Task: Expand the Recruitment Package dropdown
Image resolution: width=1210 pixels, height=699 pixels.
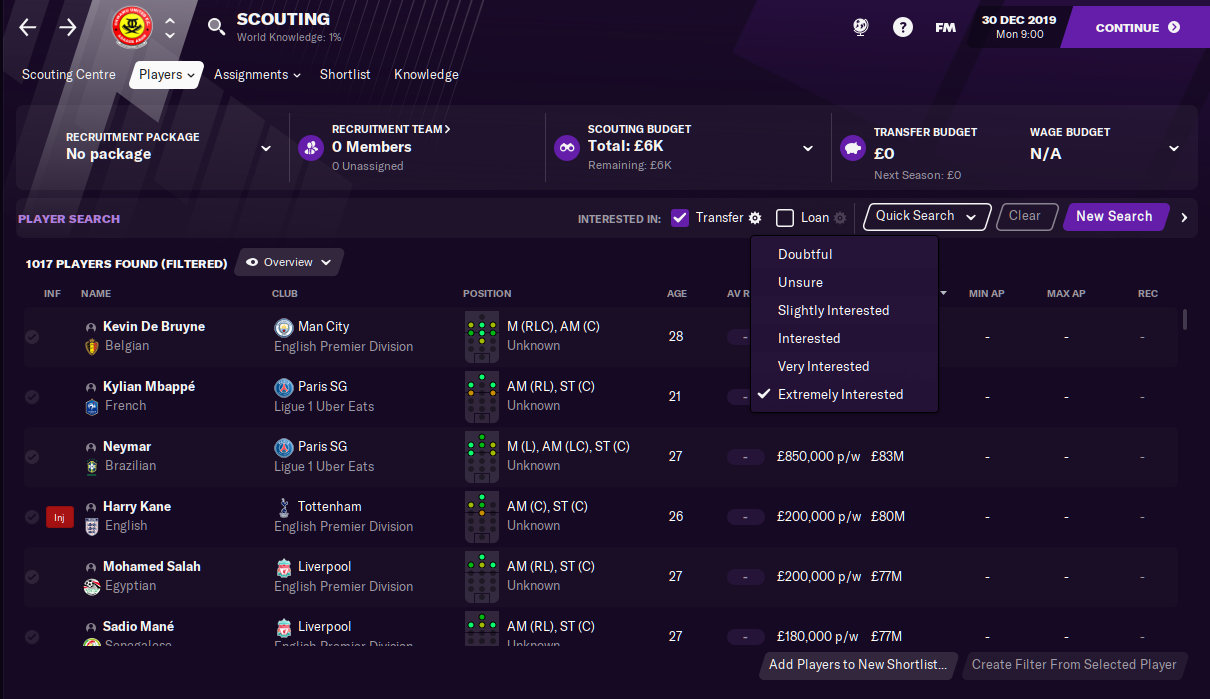Action: click(266, 148)
